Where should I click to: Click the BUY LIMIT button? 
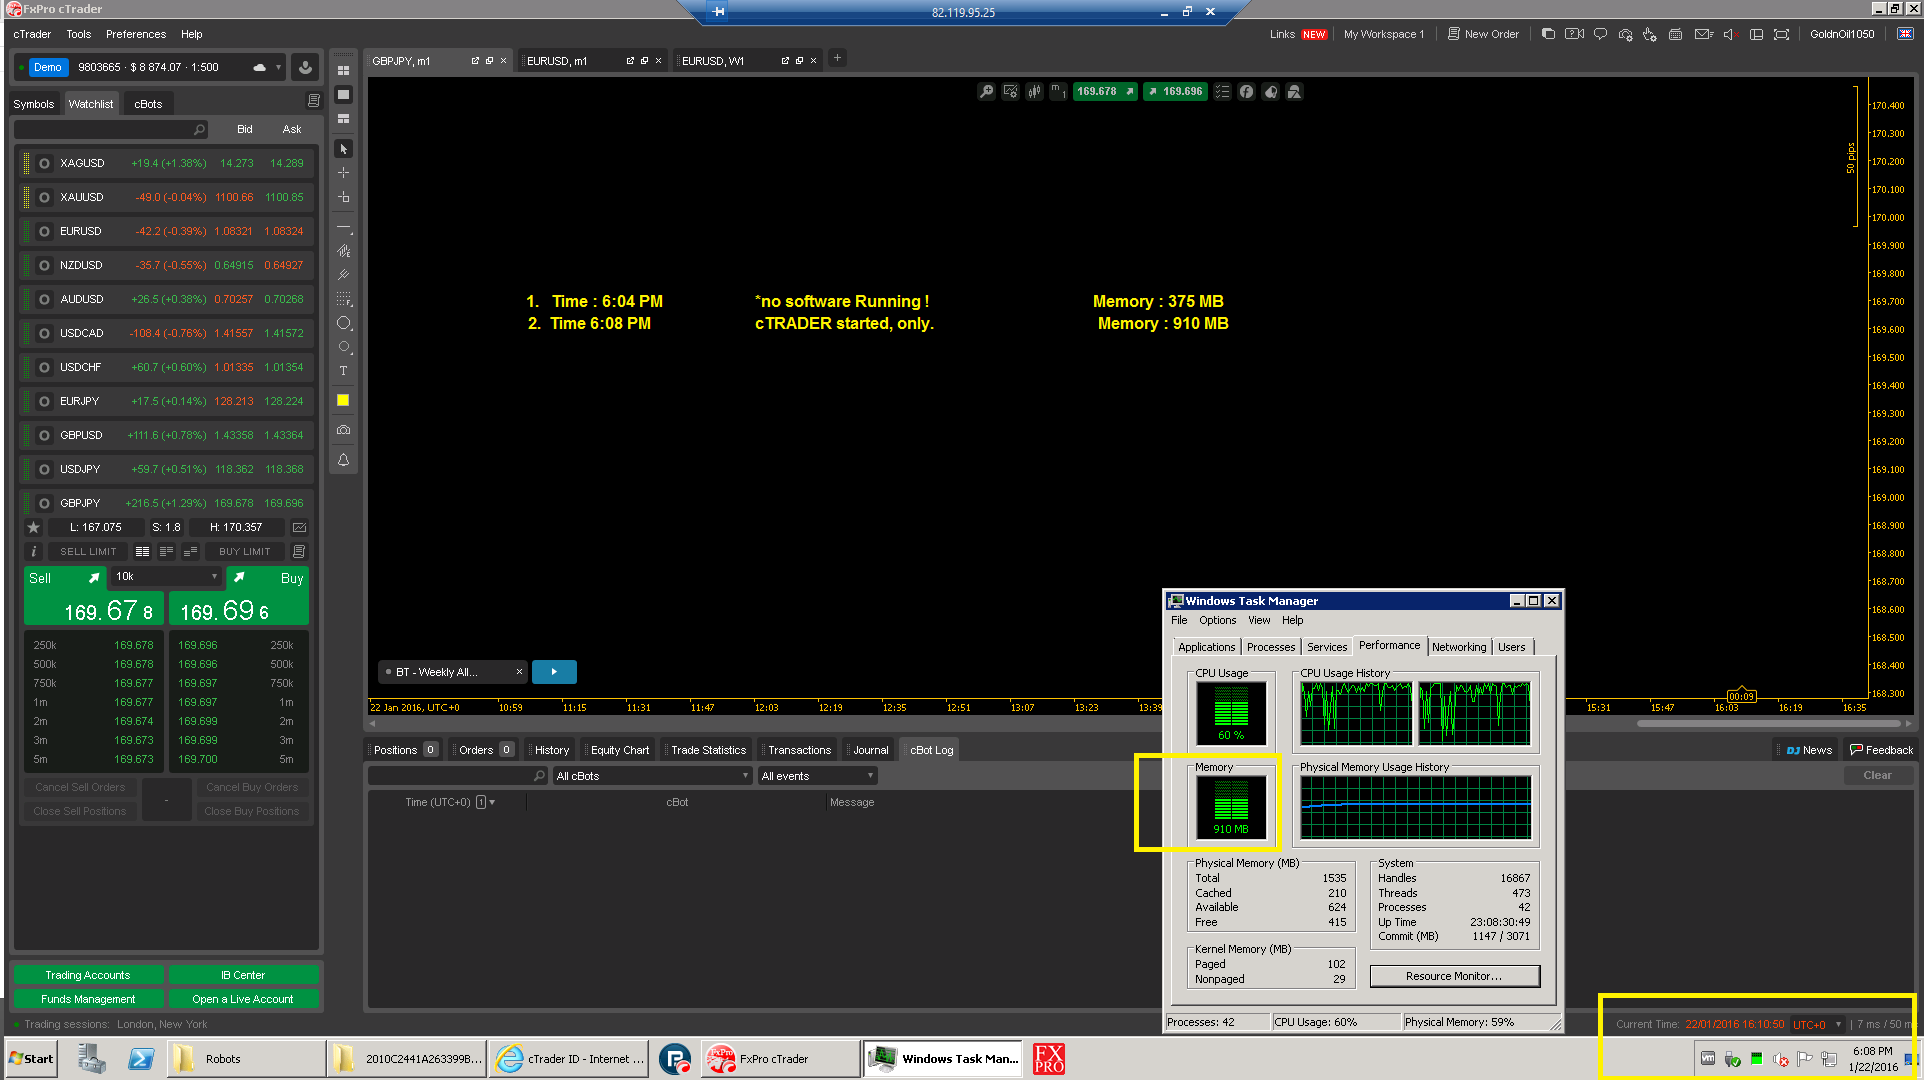click(x=245, y=551)
